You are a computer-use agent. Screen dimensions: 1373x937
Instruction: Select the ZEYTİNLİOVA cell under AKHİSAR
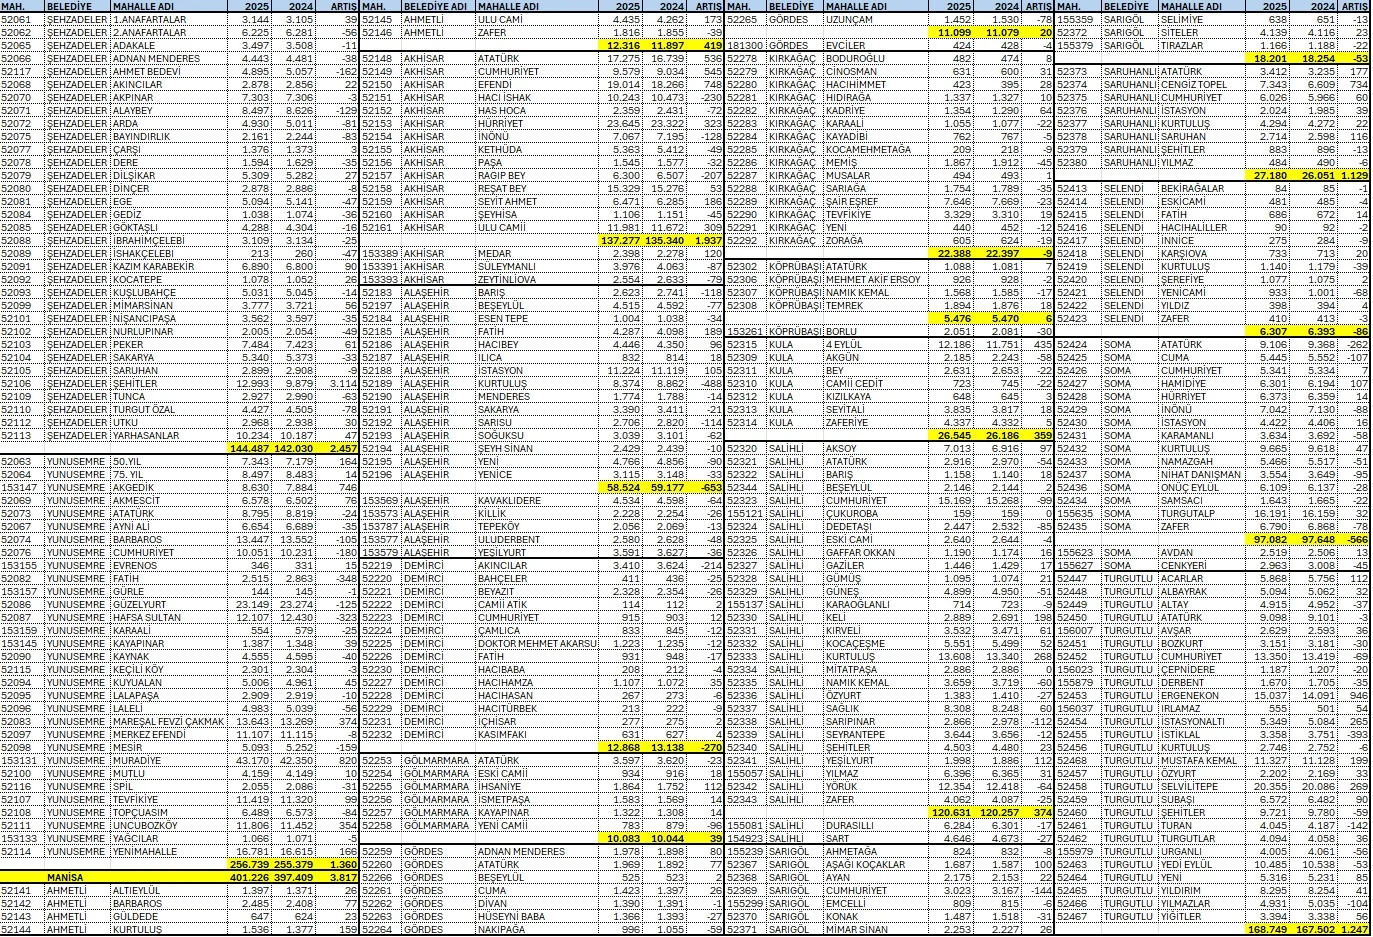pyautogui.click(x=512, y=279)
